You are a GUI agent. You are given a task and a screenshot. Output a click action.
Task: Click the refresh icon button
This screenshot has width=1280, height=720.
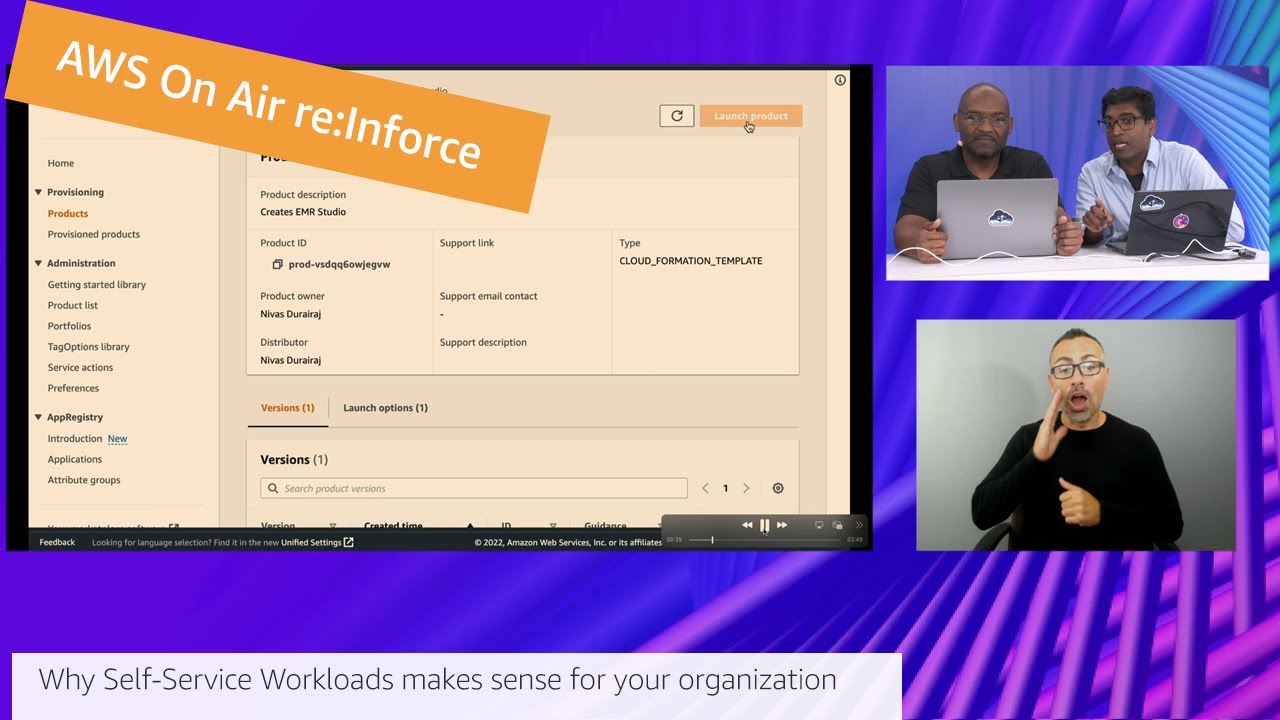(677, 116)
